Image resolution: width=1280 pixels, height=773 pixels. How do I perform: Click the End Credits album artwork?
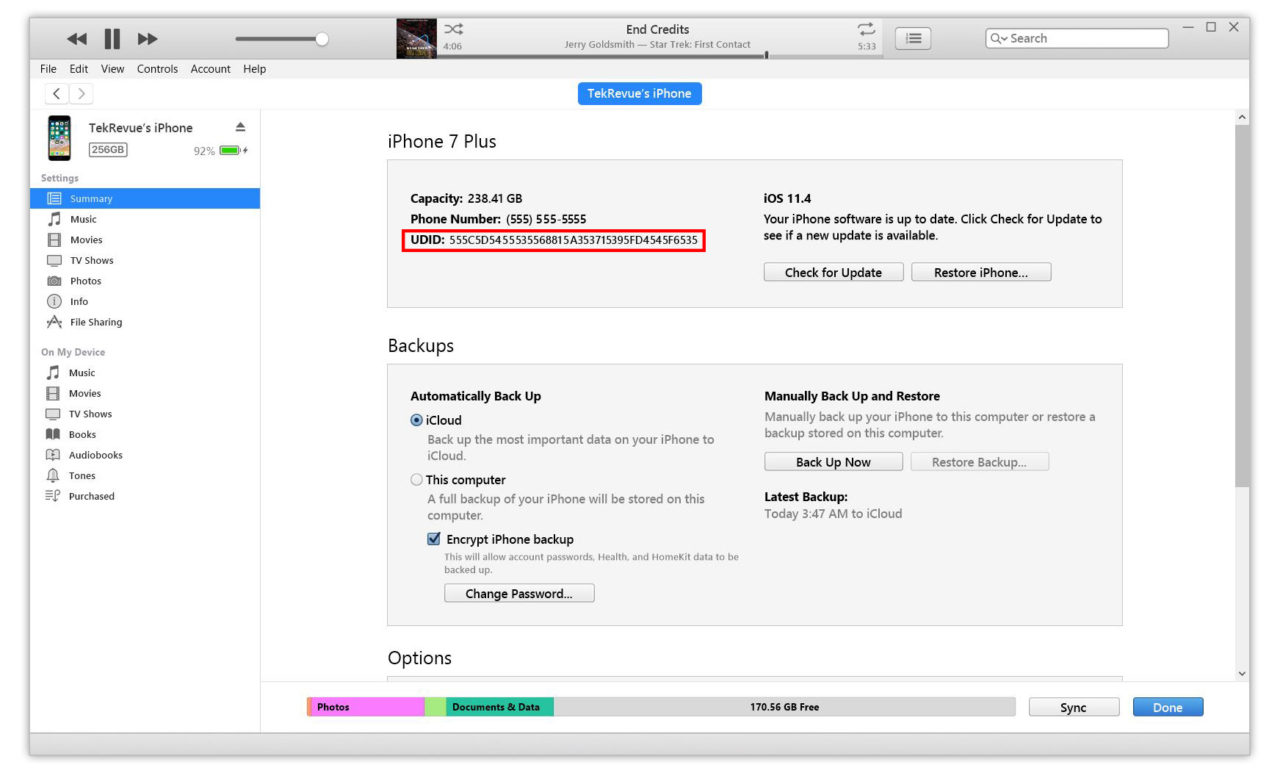tap(417, 38)
